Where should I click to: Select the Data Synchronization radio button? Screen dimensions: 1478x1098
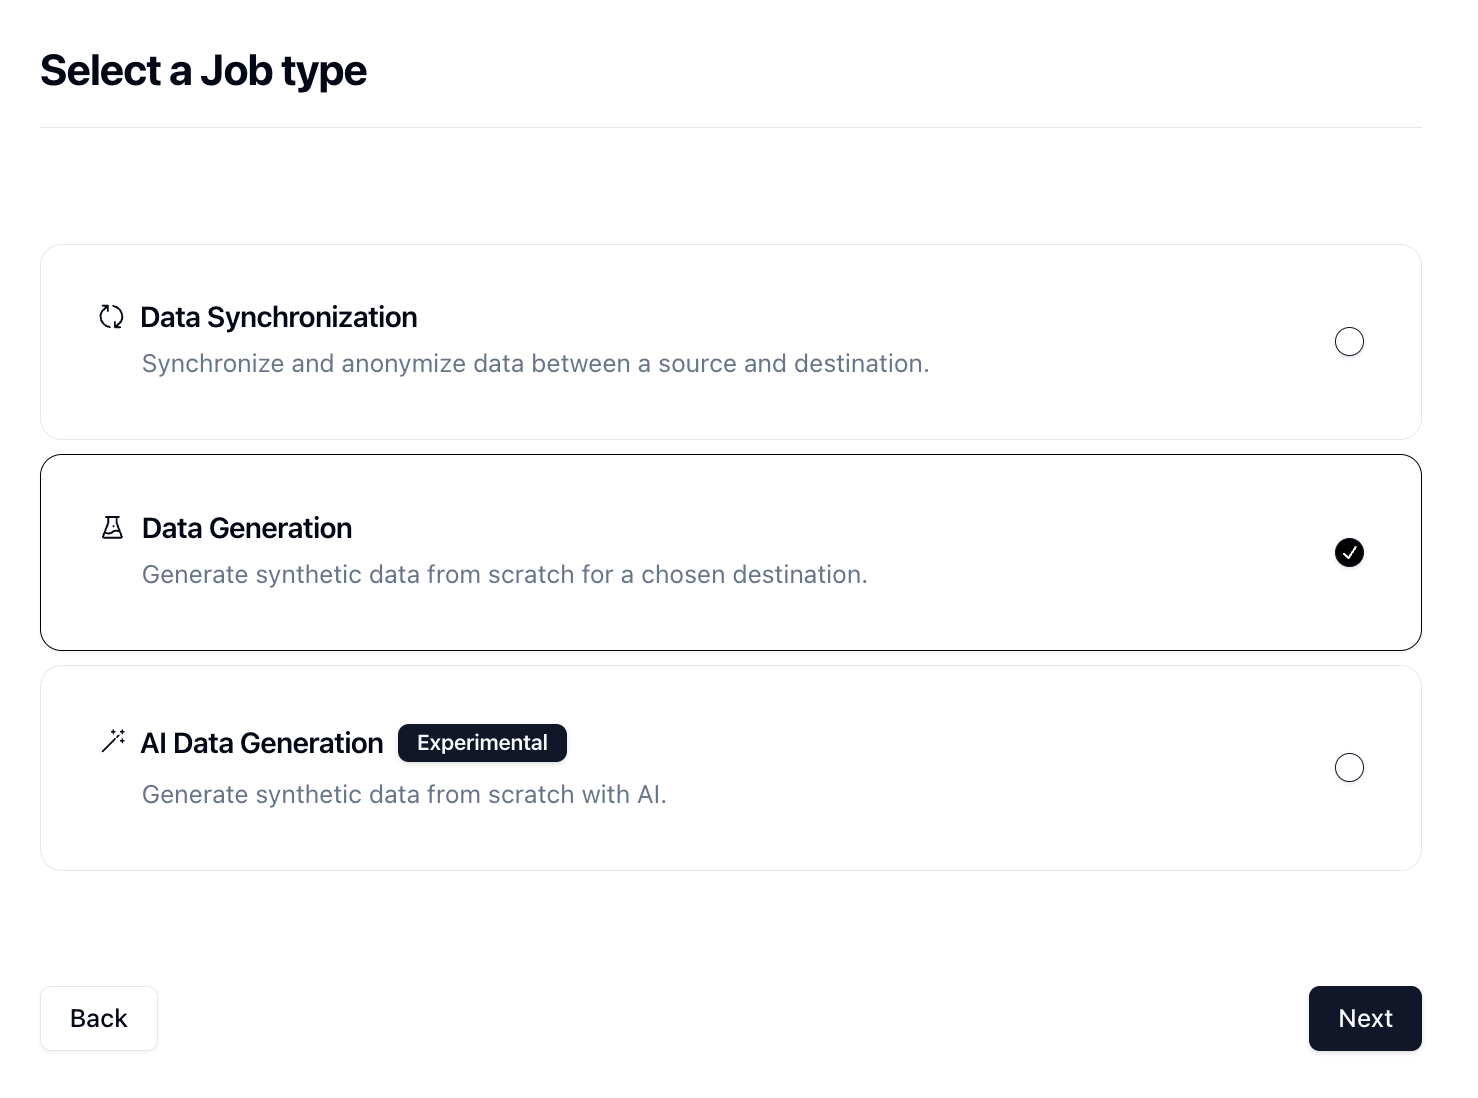(x=1349, y=341)
